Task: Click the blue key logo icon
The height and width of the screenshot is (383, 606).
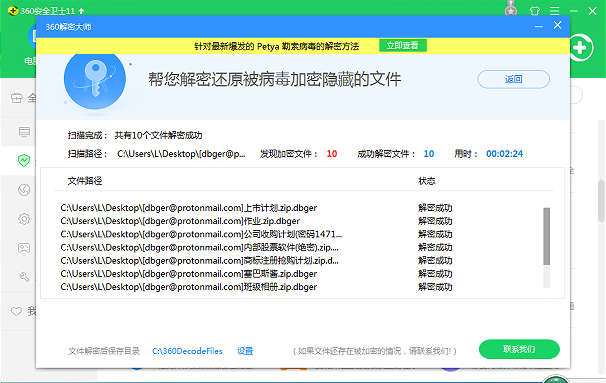Action: coord(95,79)
